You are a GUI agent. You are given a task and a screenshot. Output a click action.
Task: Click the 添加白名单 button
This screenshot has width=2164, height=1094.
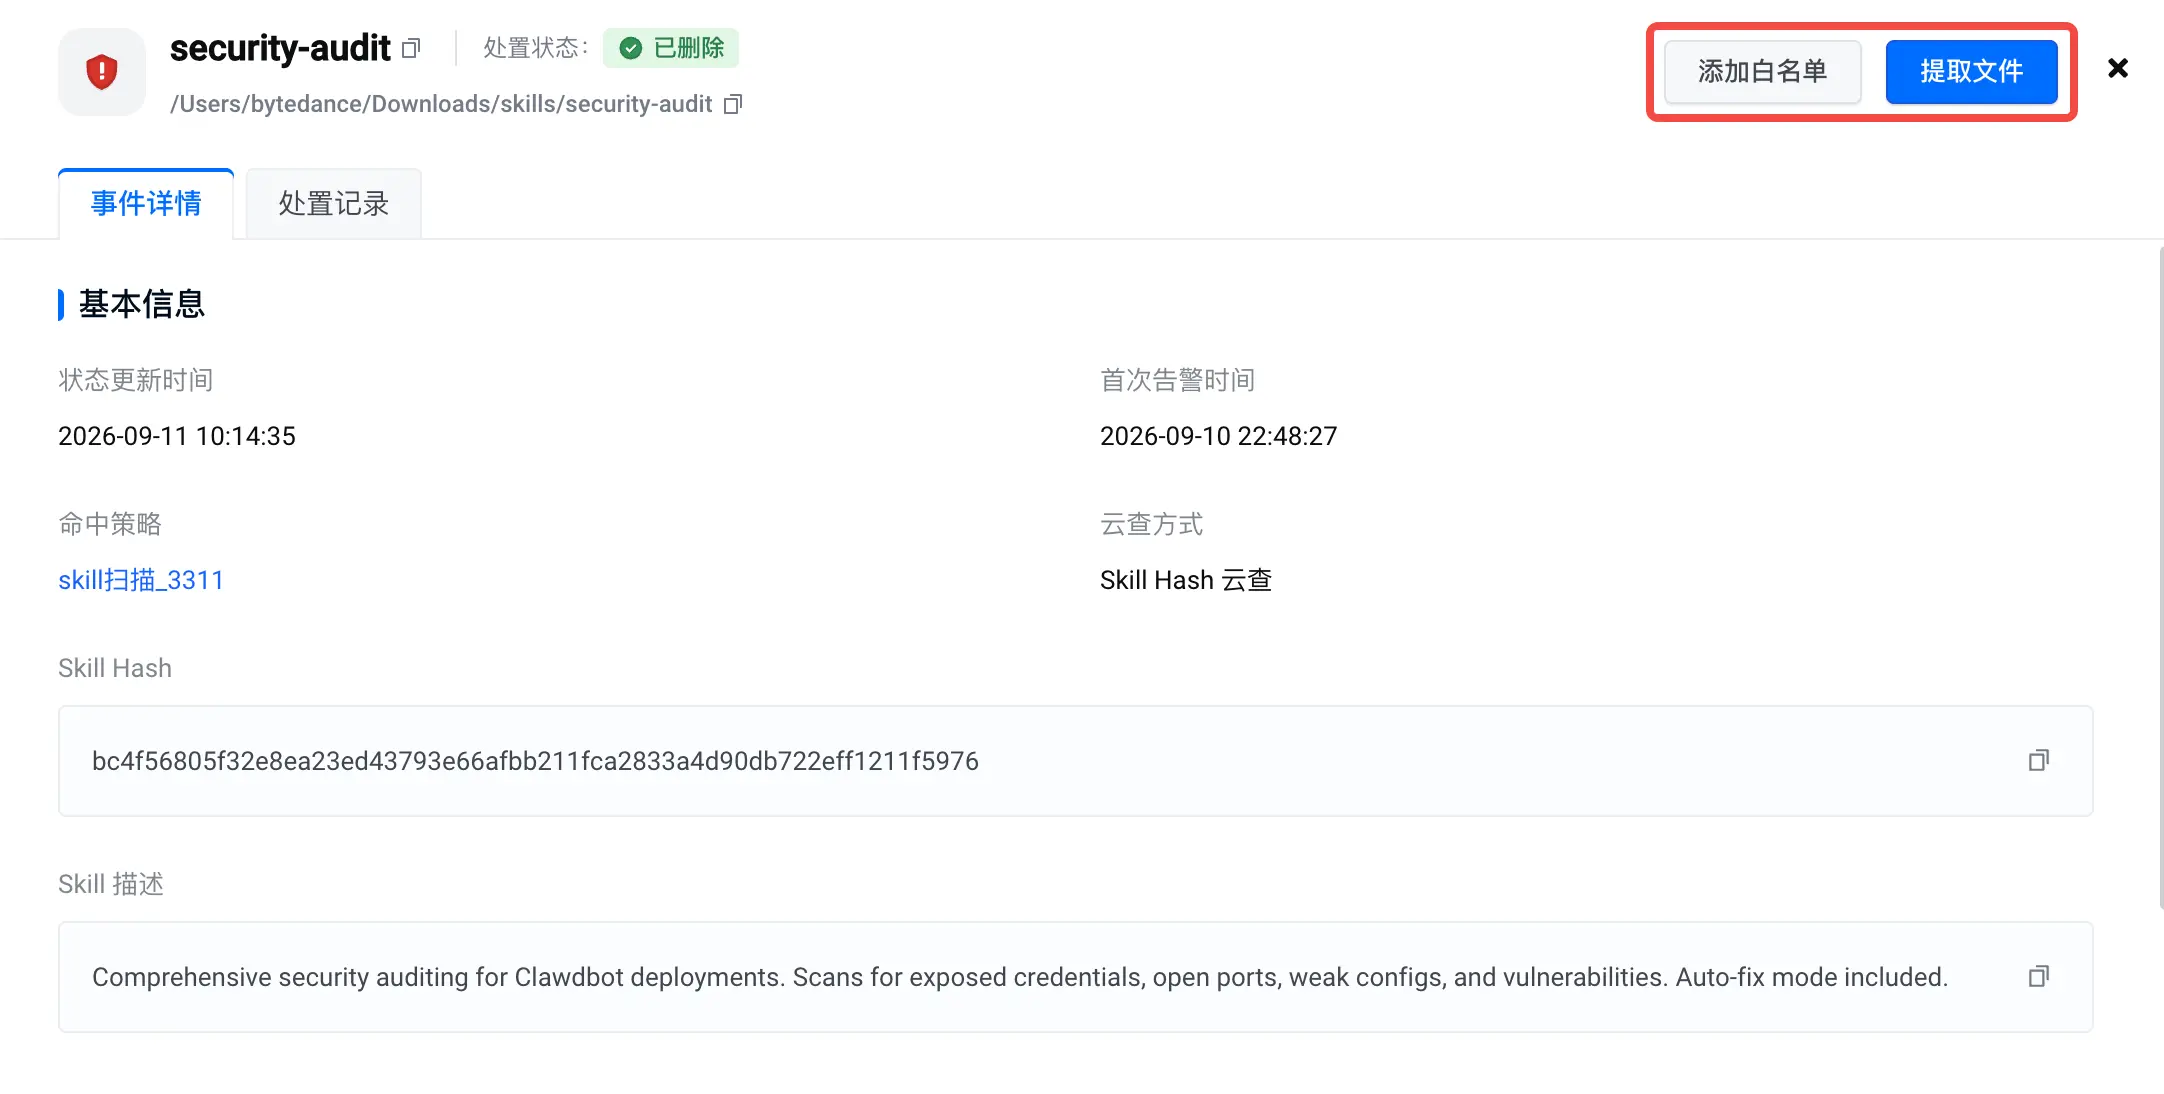tap(1762, 72)
